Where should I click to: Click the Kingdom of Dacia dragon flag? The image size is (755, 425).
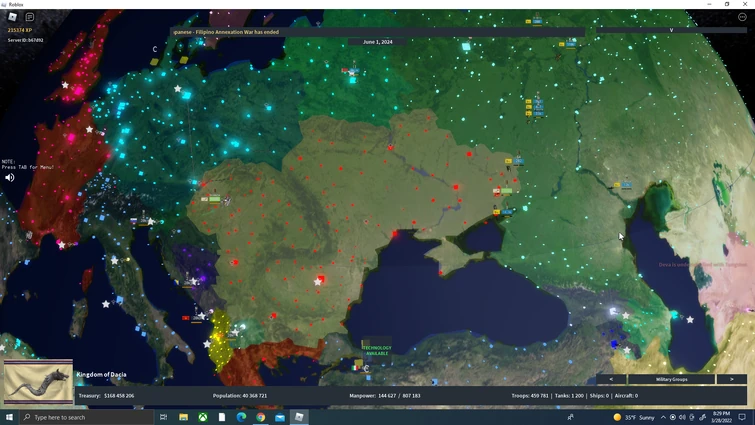[39, 382]
